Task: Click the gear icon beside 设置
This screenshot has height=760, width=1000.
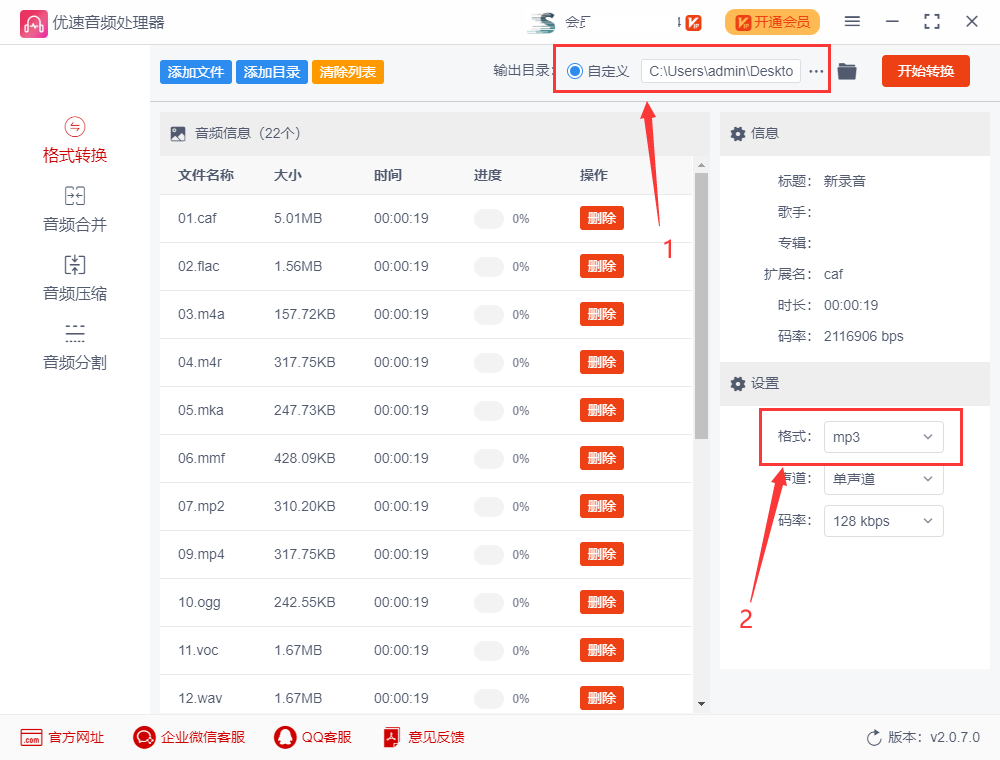Action: pyautogui.click(x=738, y=384)
